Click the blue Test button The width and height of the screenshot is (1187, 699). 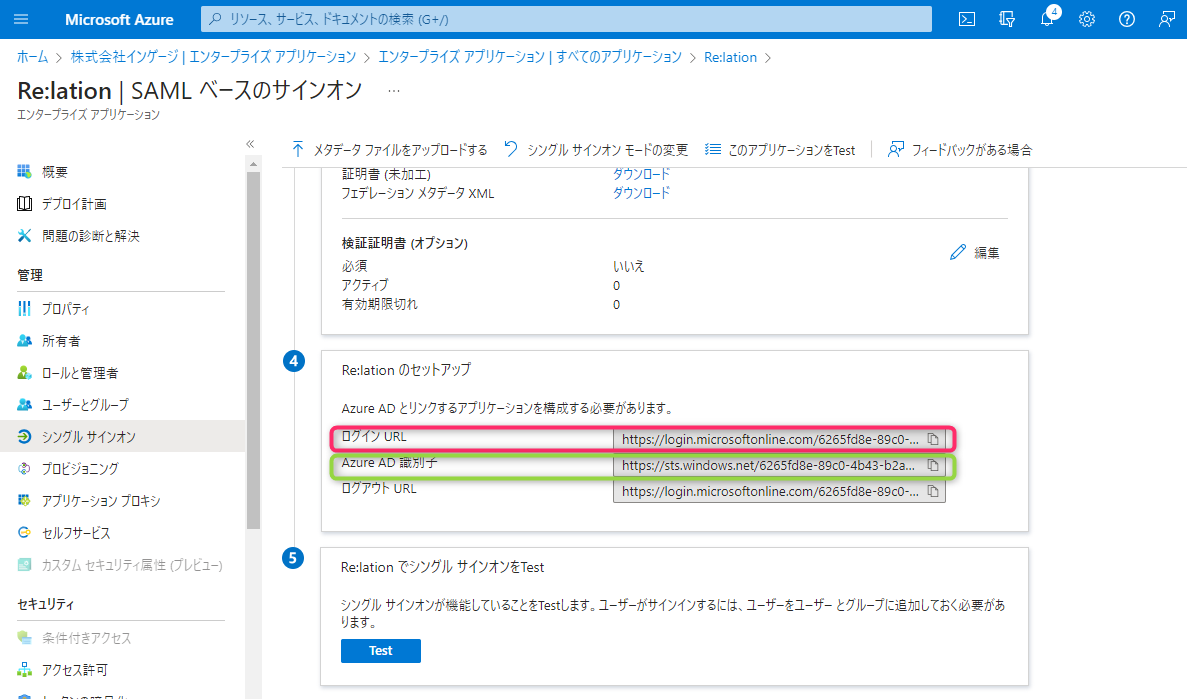[381, 651]
